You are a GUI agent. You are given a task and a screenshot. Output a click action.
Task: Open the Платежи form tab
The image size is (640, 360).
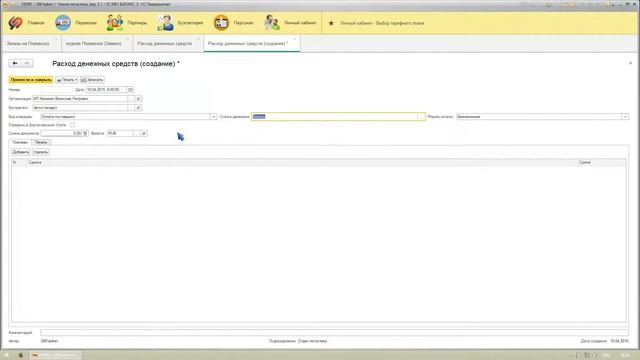coord(20,142)
